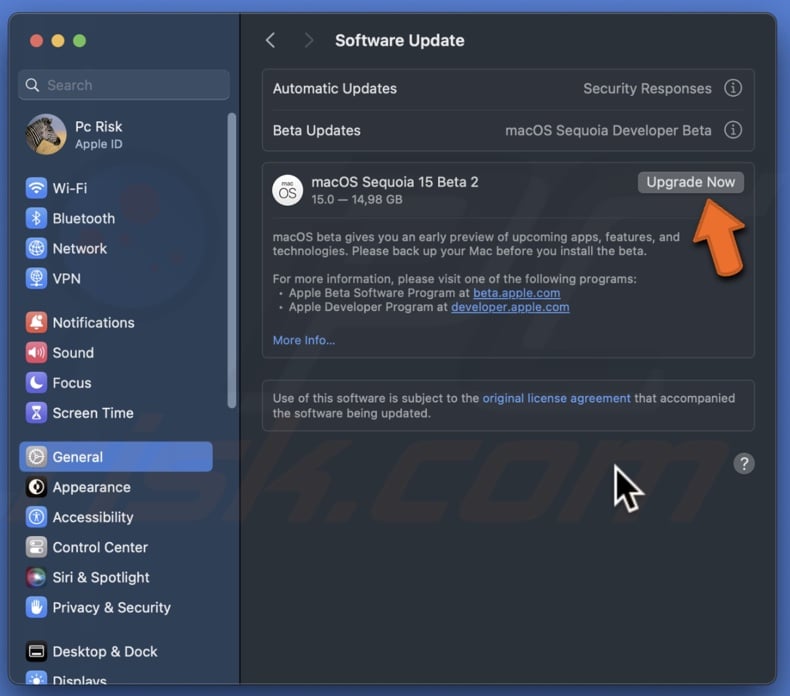This screenshot has width=790, height=696.
Task: Click the 15.0 — 14,98 GB size text
Action: [357, 200]
